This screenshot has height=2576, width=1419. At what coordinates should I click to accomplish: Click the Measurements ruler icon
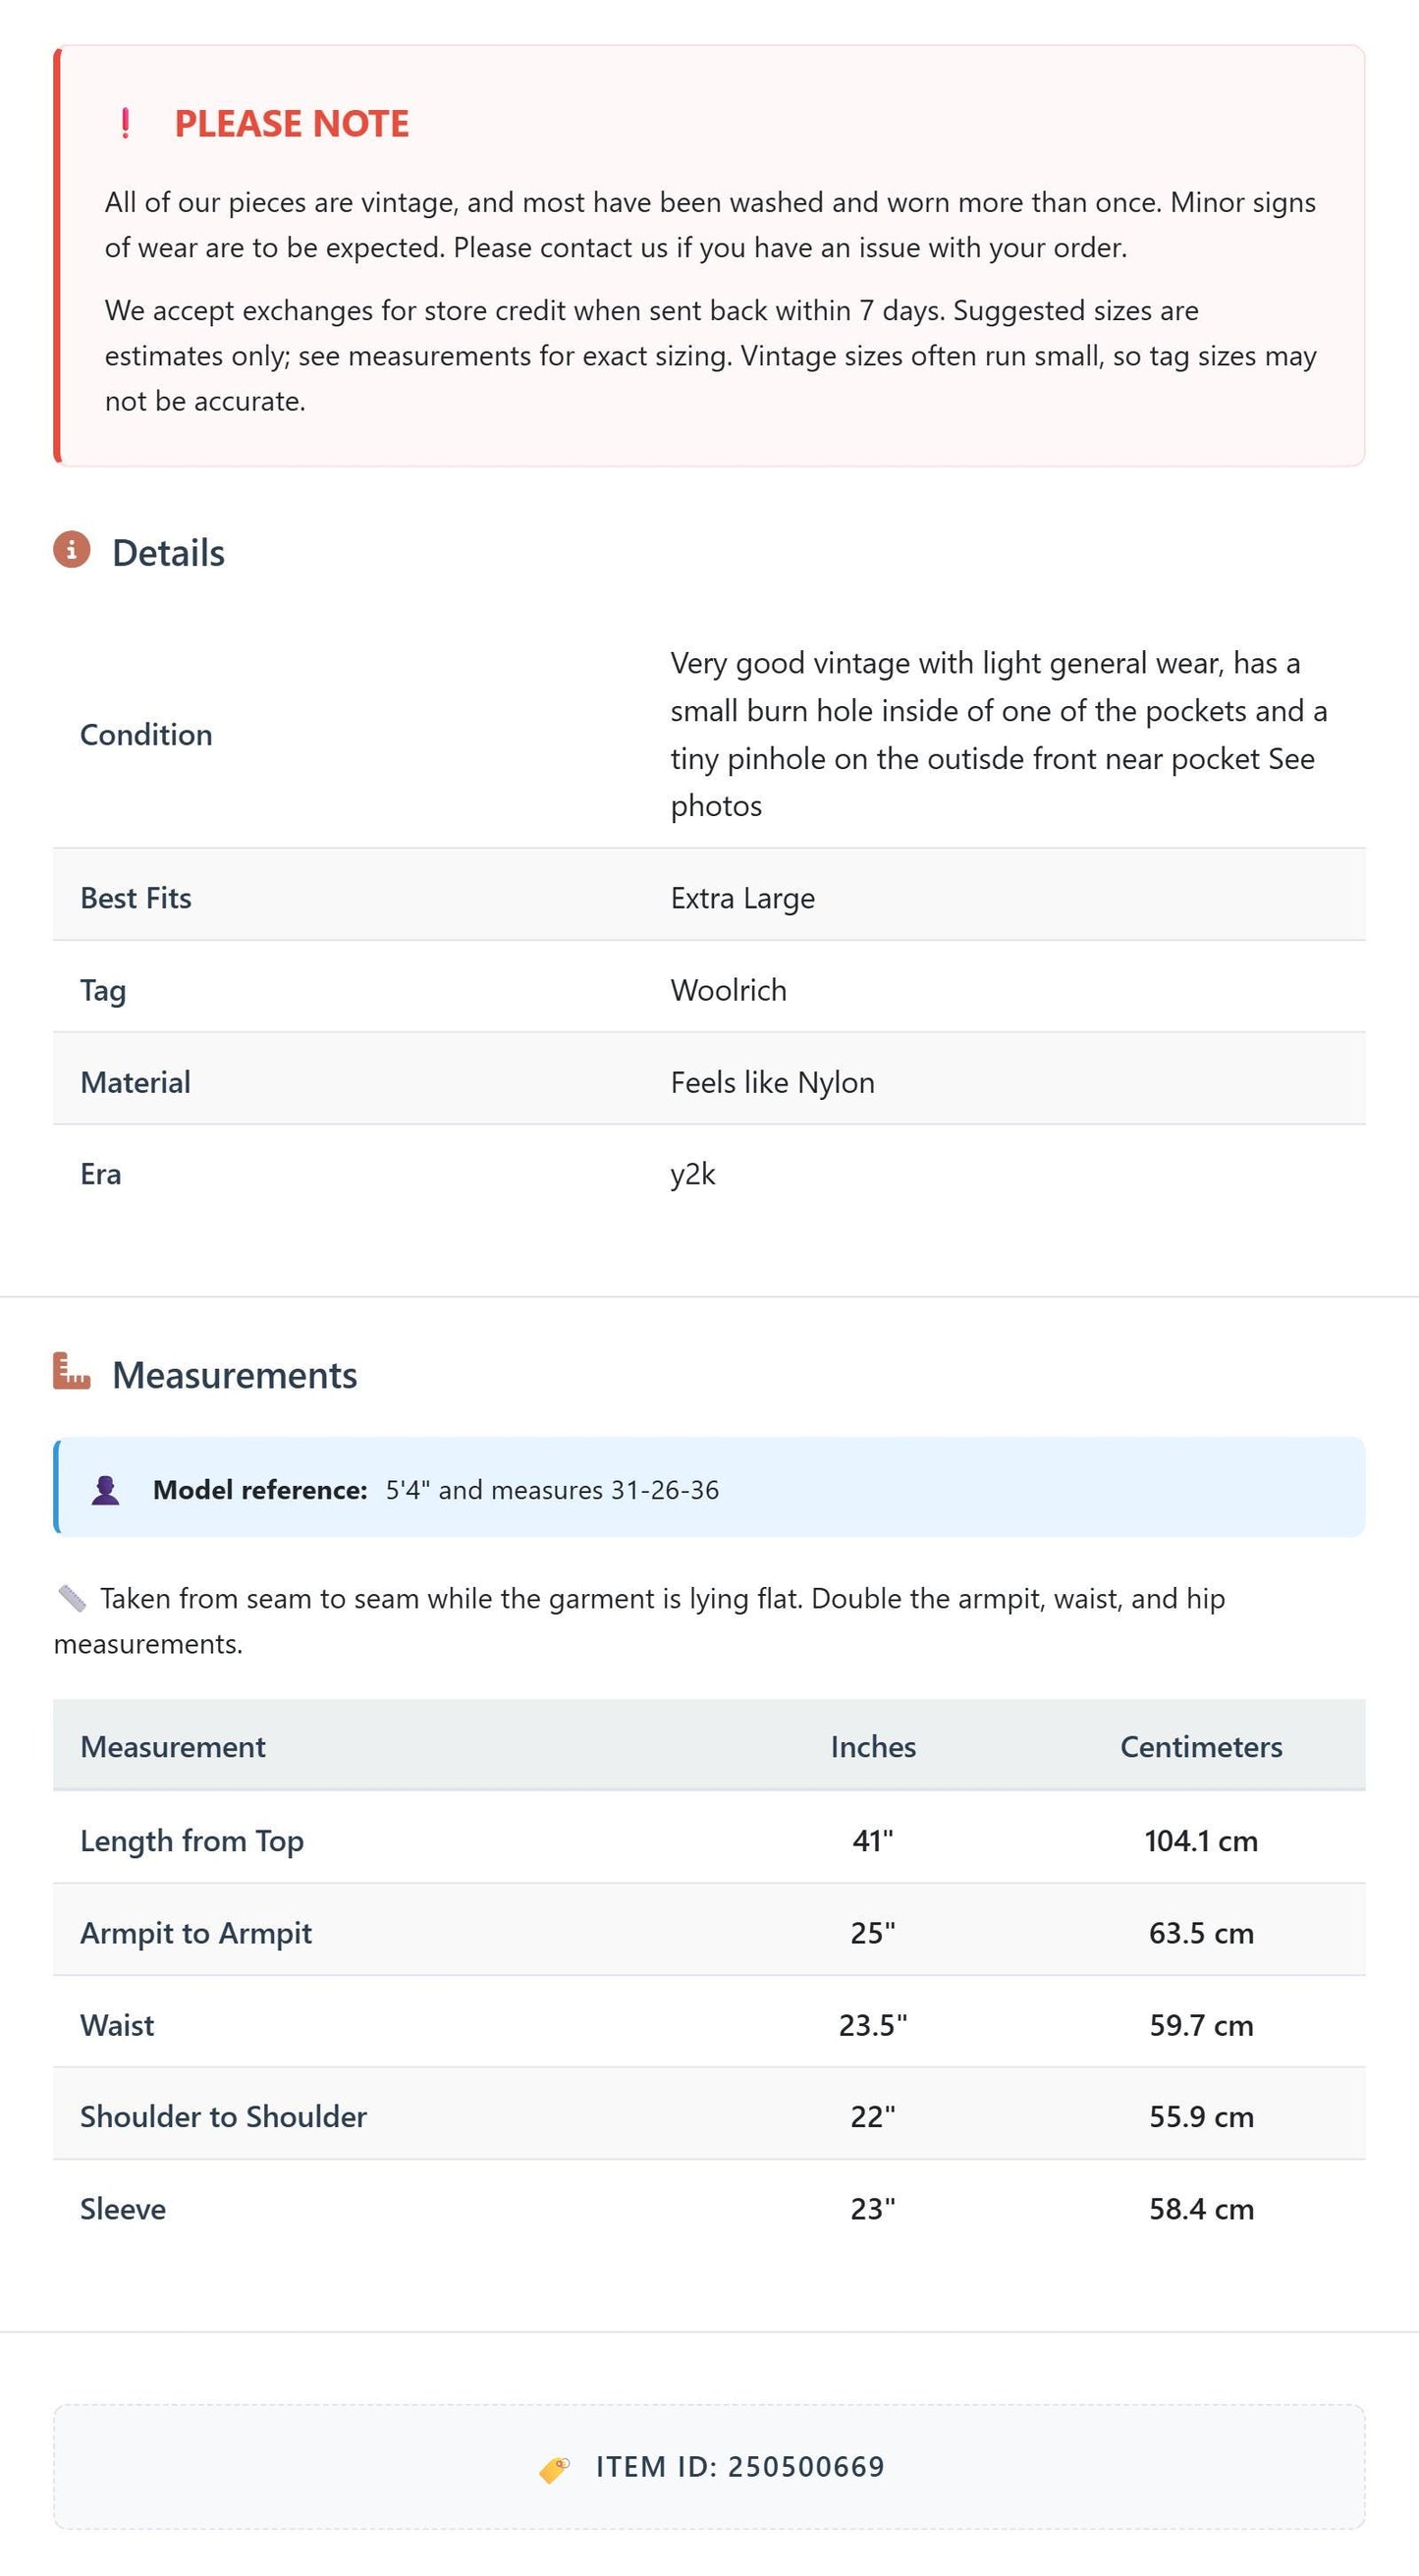point(72,1371)
